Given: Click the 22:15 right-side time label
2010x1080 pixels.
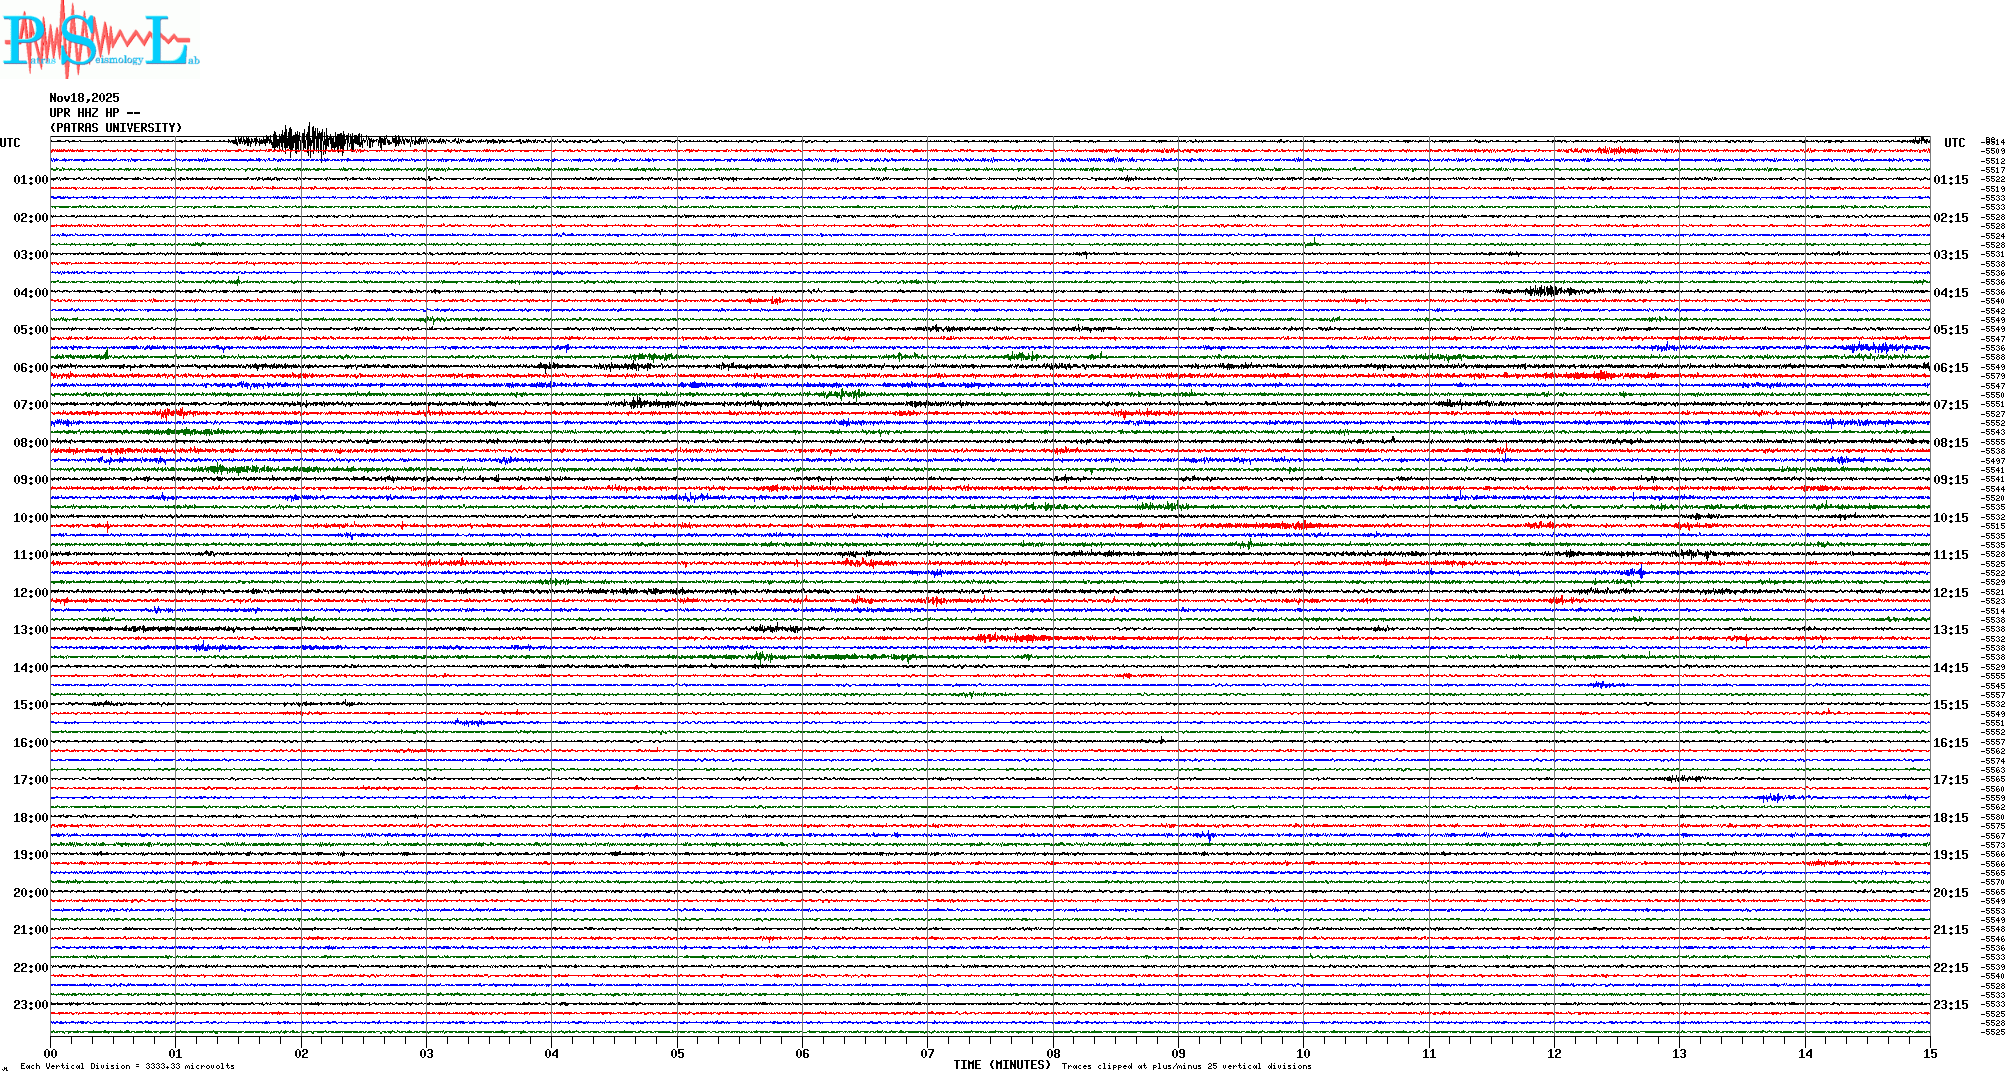Looking at the screenshot, I should tap(1950, 968).
